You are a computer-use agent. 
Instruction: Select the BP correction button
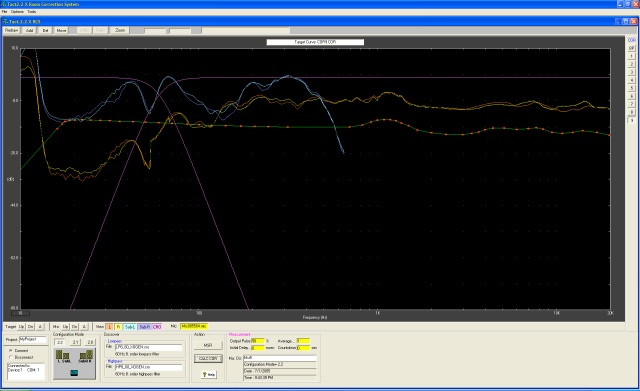pyautogui.click(x=631, y=48)
